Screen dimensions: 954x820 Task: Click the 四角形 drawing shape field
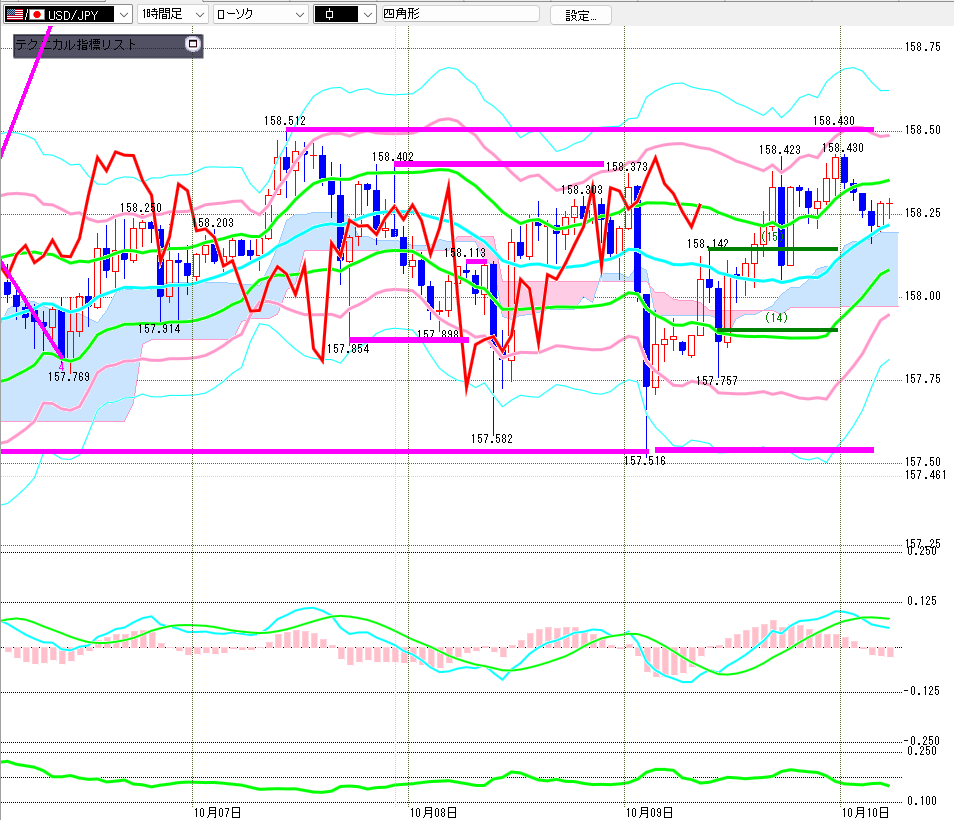[x=460, y=14]
